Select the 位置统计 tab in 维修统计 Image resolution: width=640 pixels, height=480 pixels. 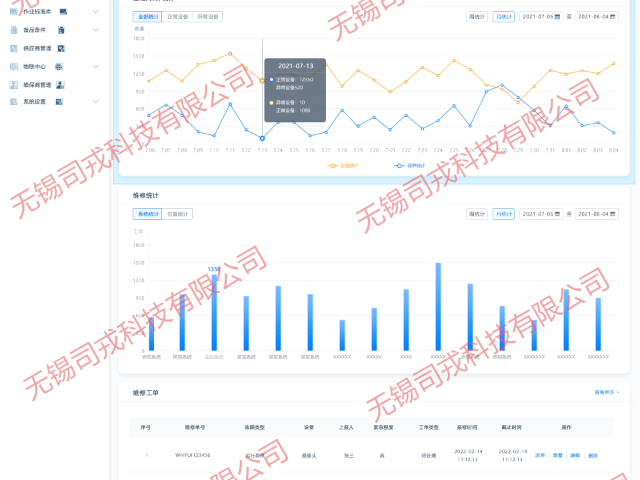(177, 213)
